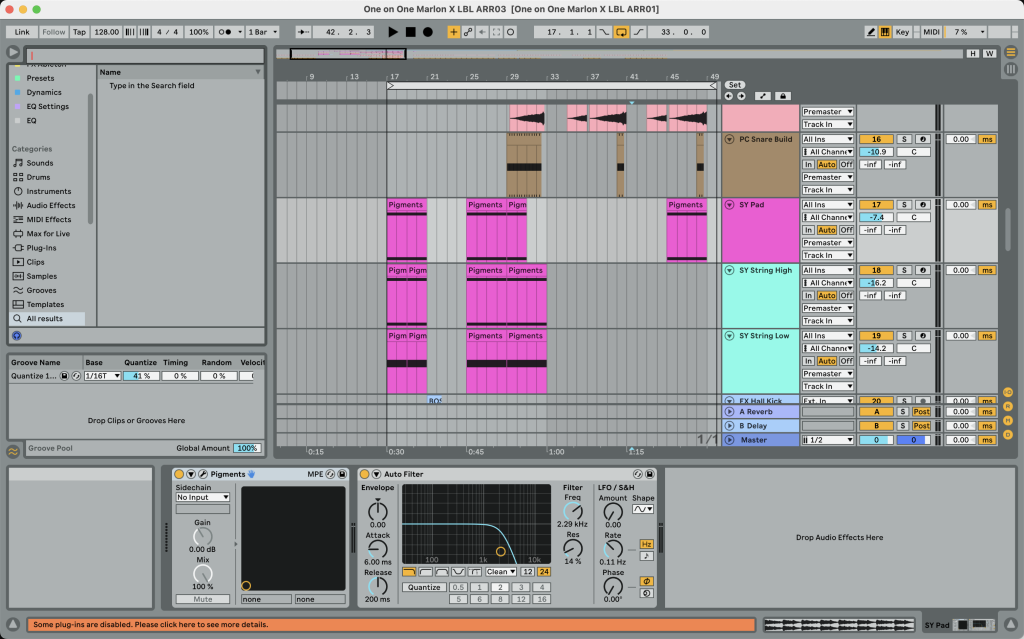Click the Tap tempo button
The width and height of the screenshot is (1024, 639).
pyautogui.click(x=79, y=32)
